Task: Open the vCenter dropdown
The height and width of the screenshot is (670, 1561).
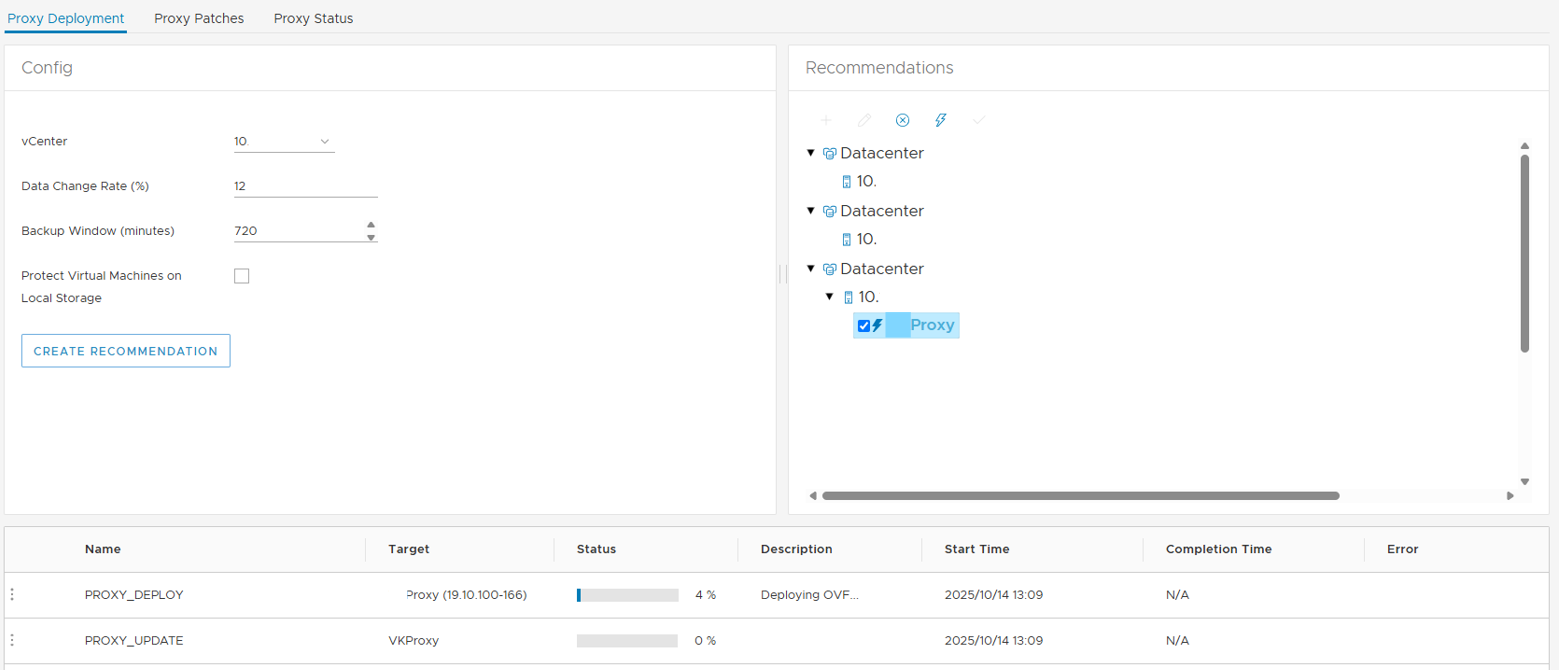Action: click(x=284, y=142)
